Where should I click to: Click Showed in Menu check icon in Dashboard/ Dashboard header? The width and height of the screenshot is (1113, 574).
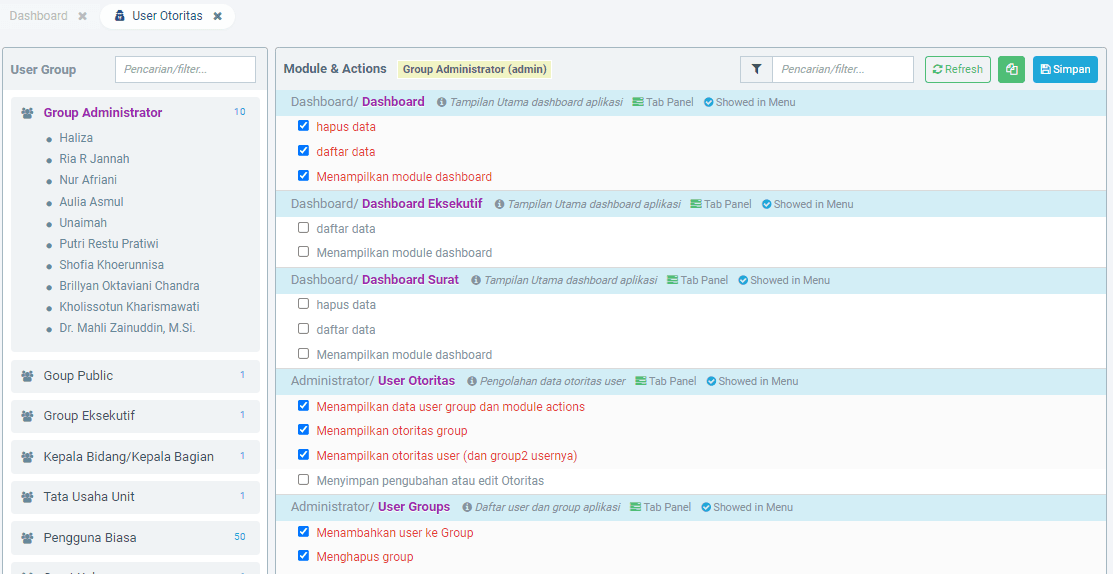(708, 102)
